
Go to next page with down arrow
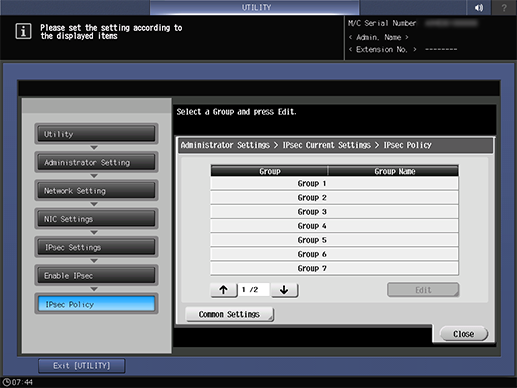284,290
